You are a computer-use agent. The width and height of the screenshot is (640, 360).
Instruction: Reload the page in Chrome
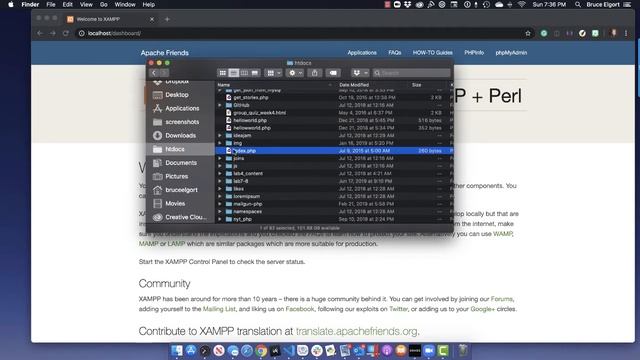(66, 33)
